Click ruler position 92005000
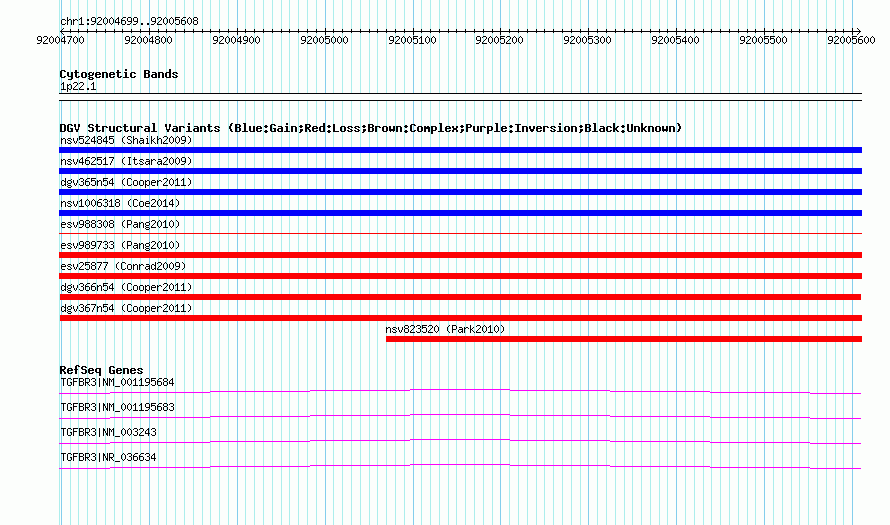The height and width of the screenshot is (525, 890). click(324, 40)
